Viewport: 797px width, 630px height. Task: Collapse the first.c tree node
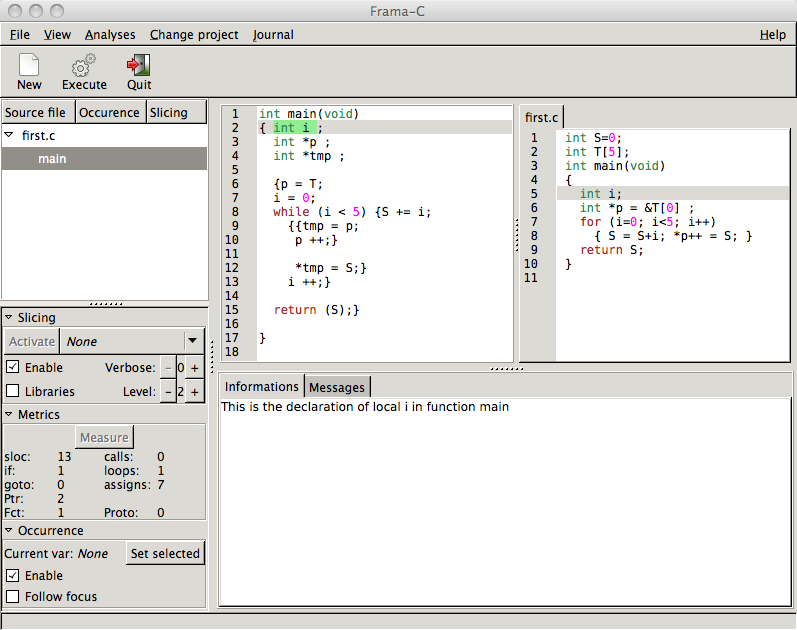9,135
